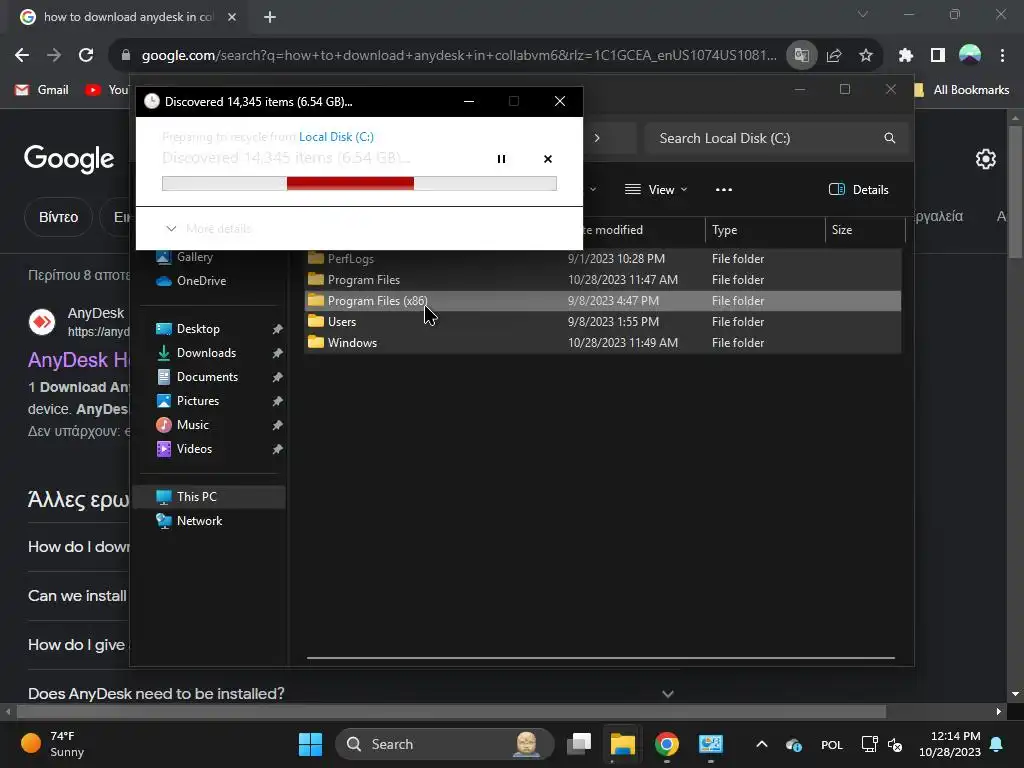Select the Program Files (x86) folder
This screenshot has height=768, width=1024.
603,300
